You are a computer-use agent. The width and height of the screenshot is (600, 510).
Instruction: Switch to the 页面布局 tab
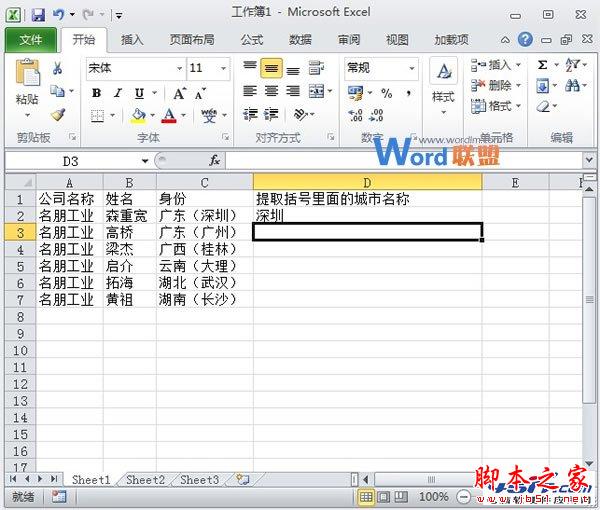192,39
